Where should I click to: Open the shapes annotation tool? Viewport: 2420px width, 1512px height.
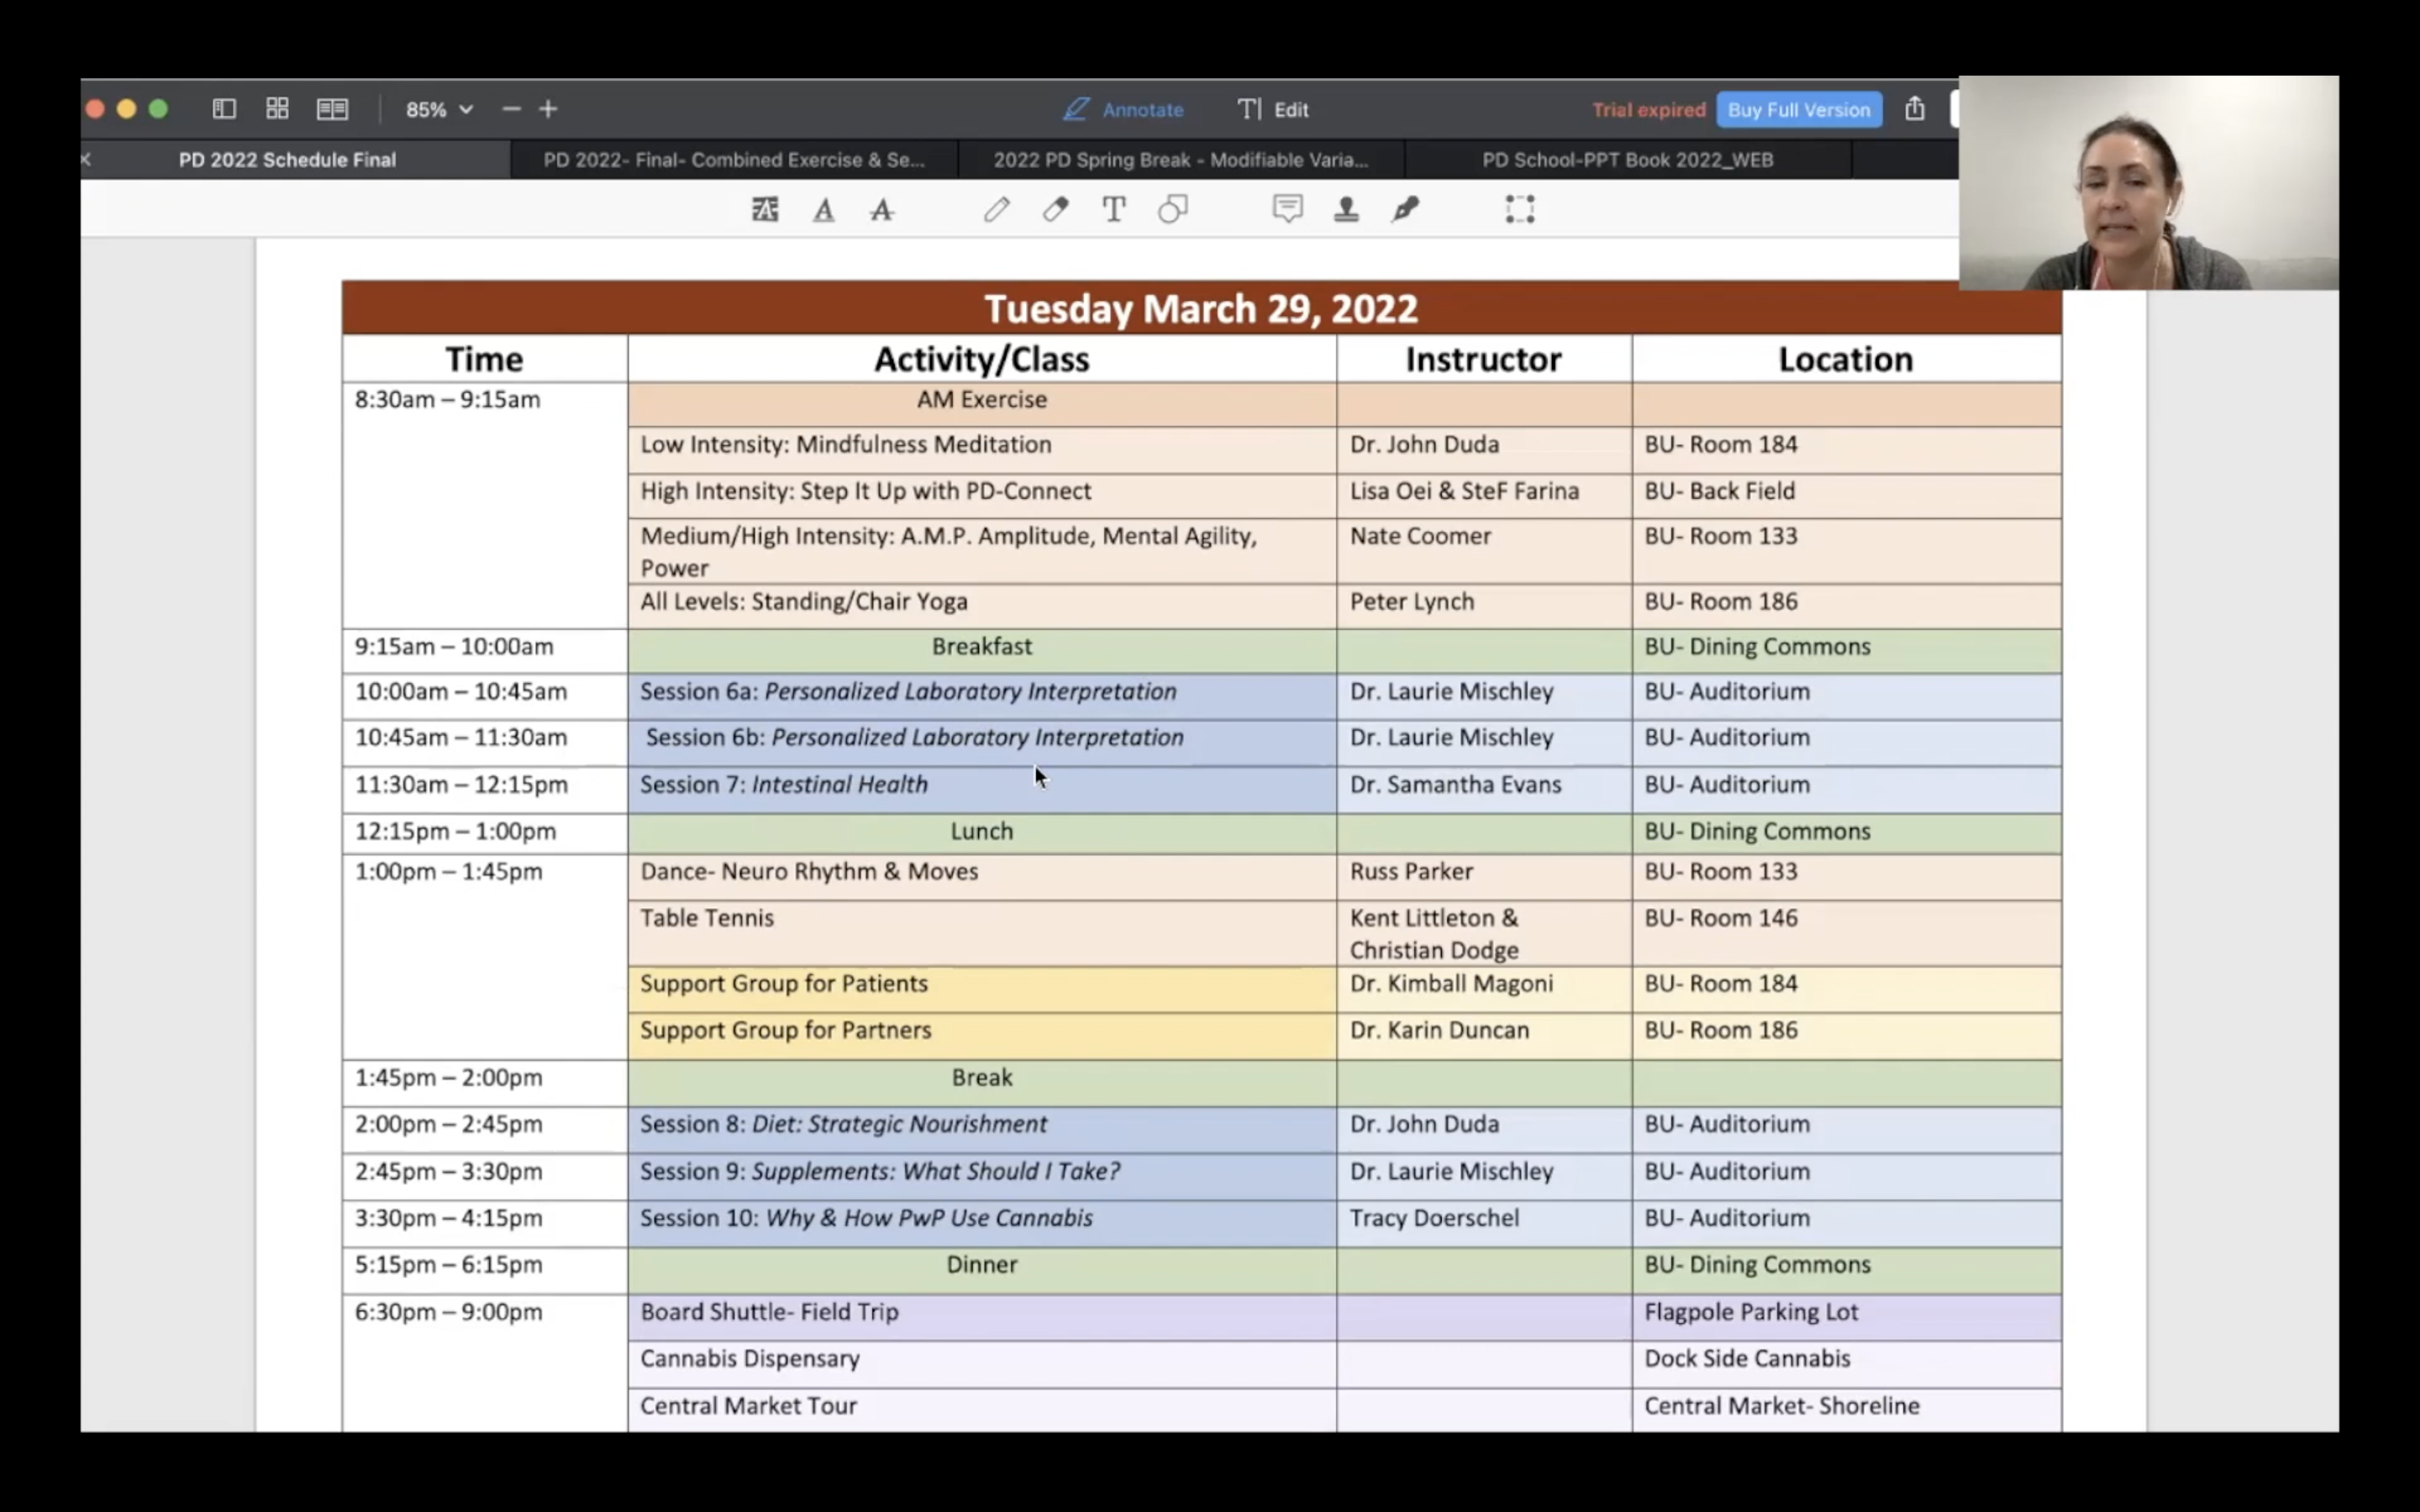click(1172, 209)
